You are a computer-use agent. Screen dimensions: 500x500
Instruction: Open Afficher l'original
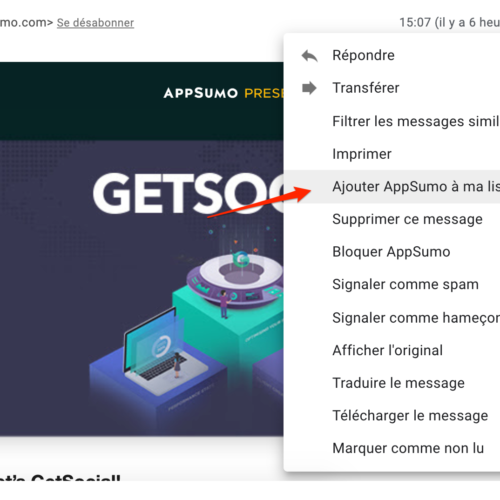[392, 350]
